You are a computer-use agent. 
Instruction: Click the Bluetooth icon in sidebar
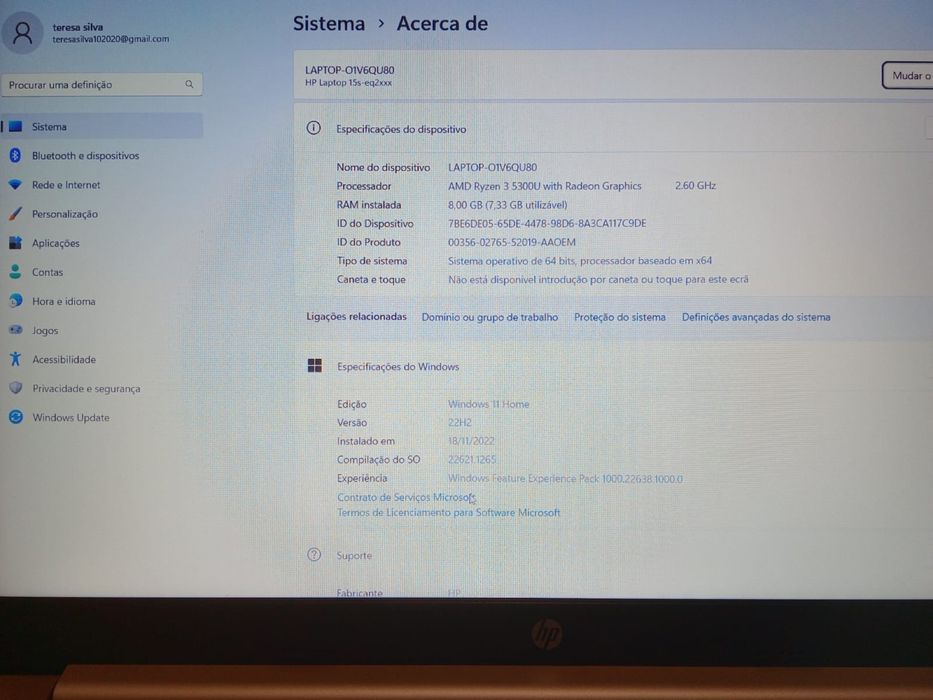[15, 155]
